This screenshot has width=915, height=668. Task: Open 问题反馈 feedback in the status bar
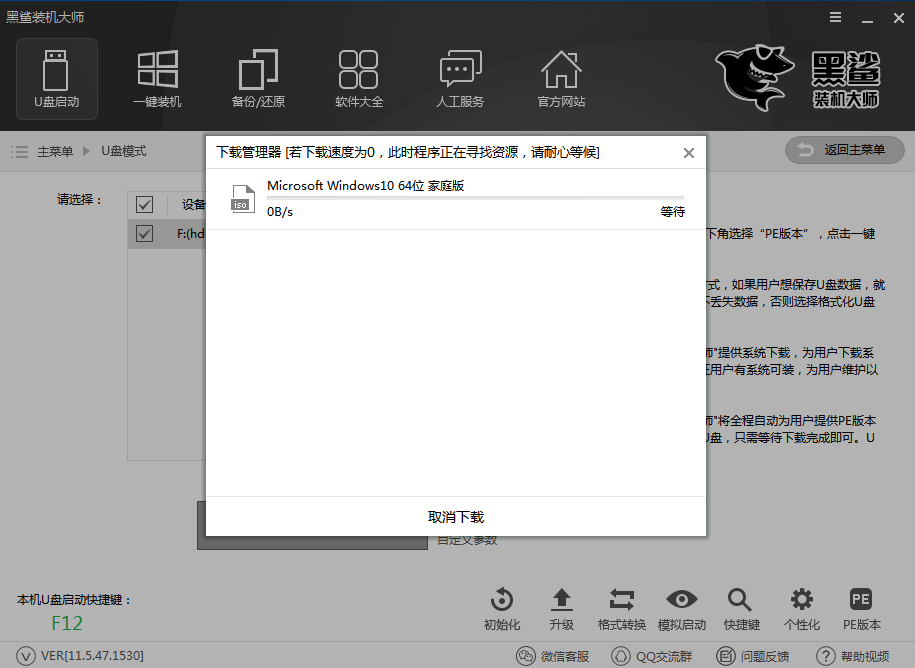(753, 656)
